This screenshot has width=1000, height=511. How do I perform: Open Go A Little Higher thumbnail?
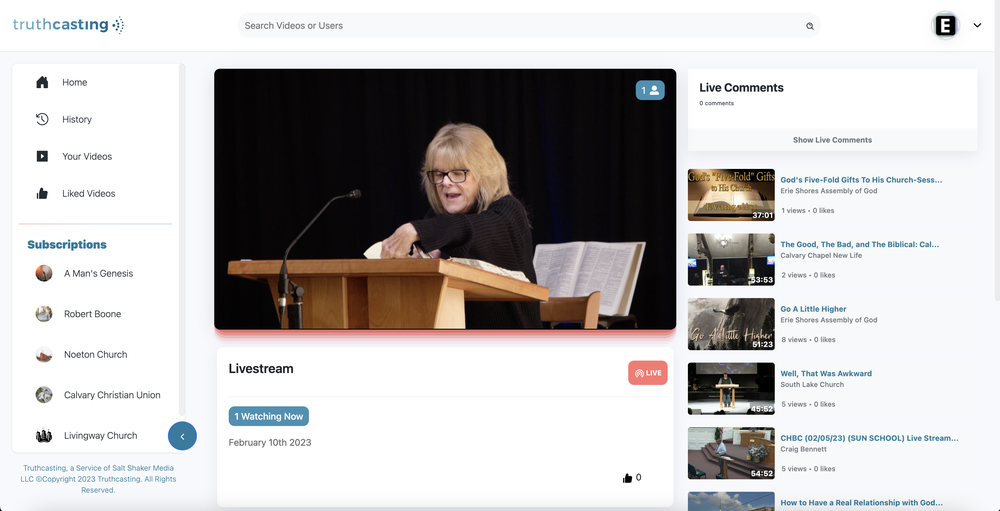(x=731, y=324)
